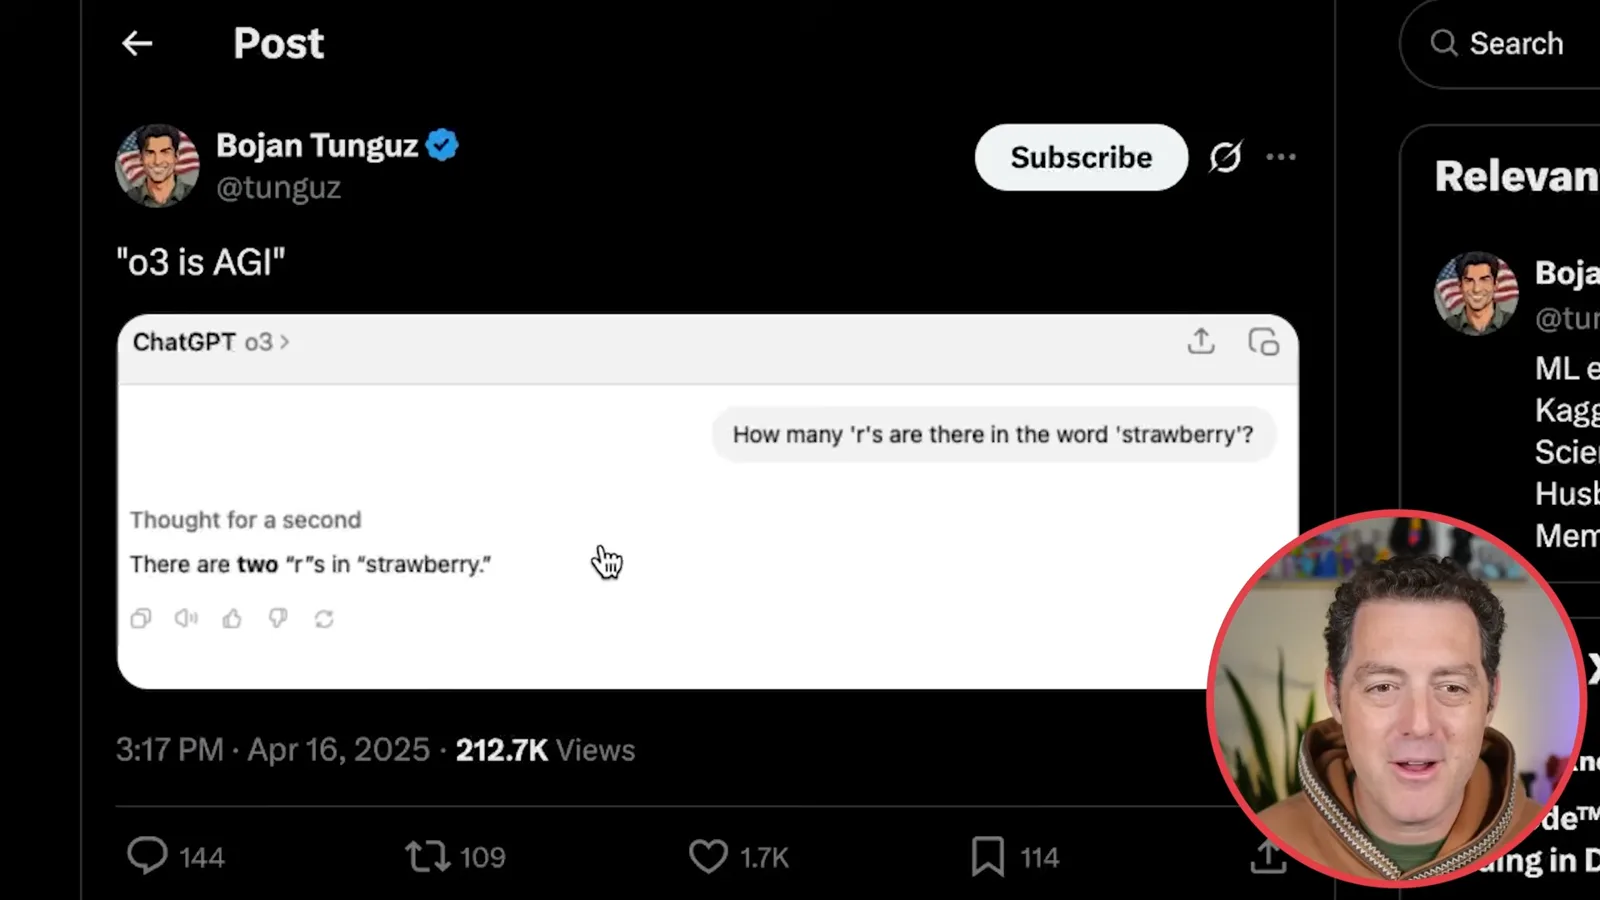Click the repost icon showing 109
1600x900 pixels.
pos(427,856)
